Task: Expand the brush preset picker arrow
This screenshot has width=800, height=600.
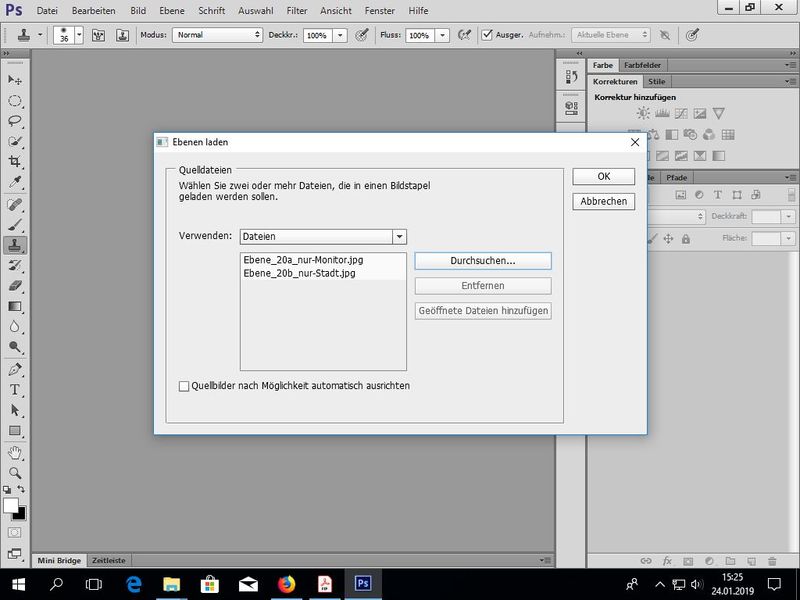Action: [78, 34]
